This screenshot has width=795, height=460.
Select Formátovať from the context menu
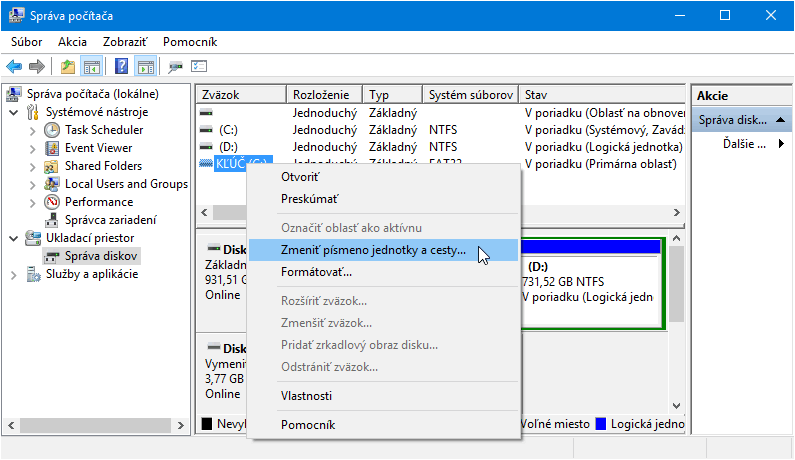(316, 272)
